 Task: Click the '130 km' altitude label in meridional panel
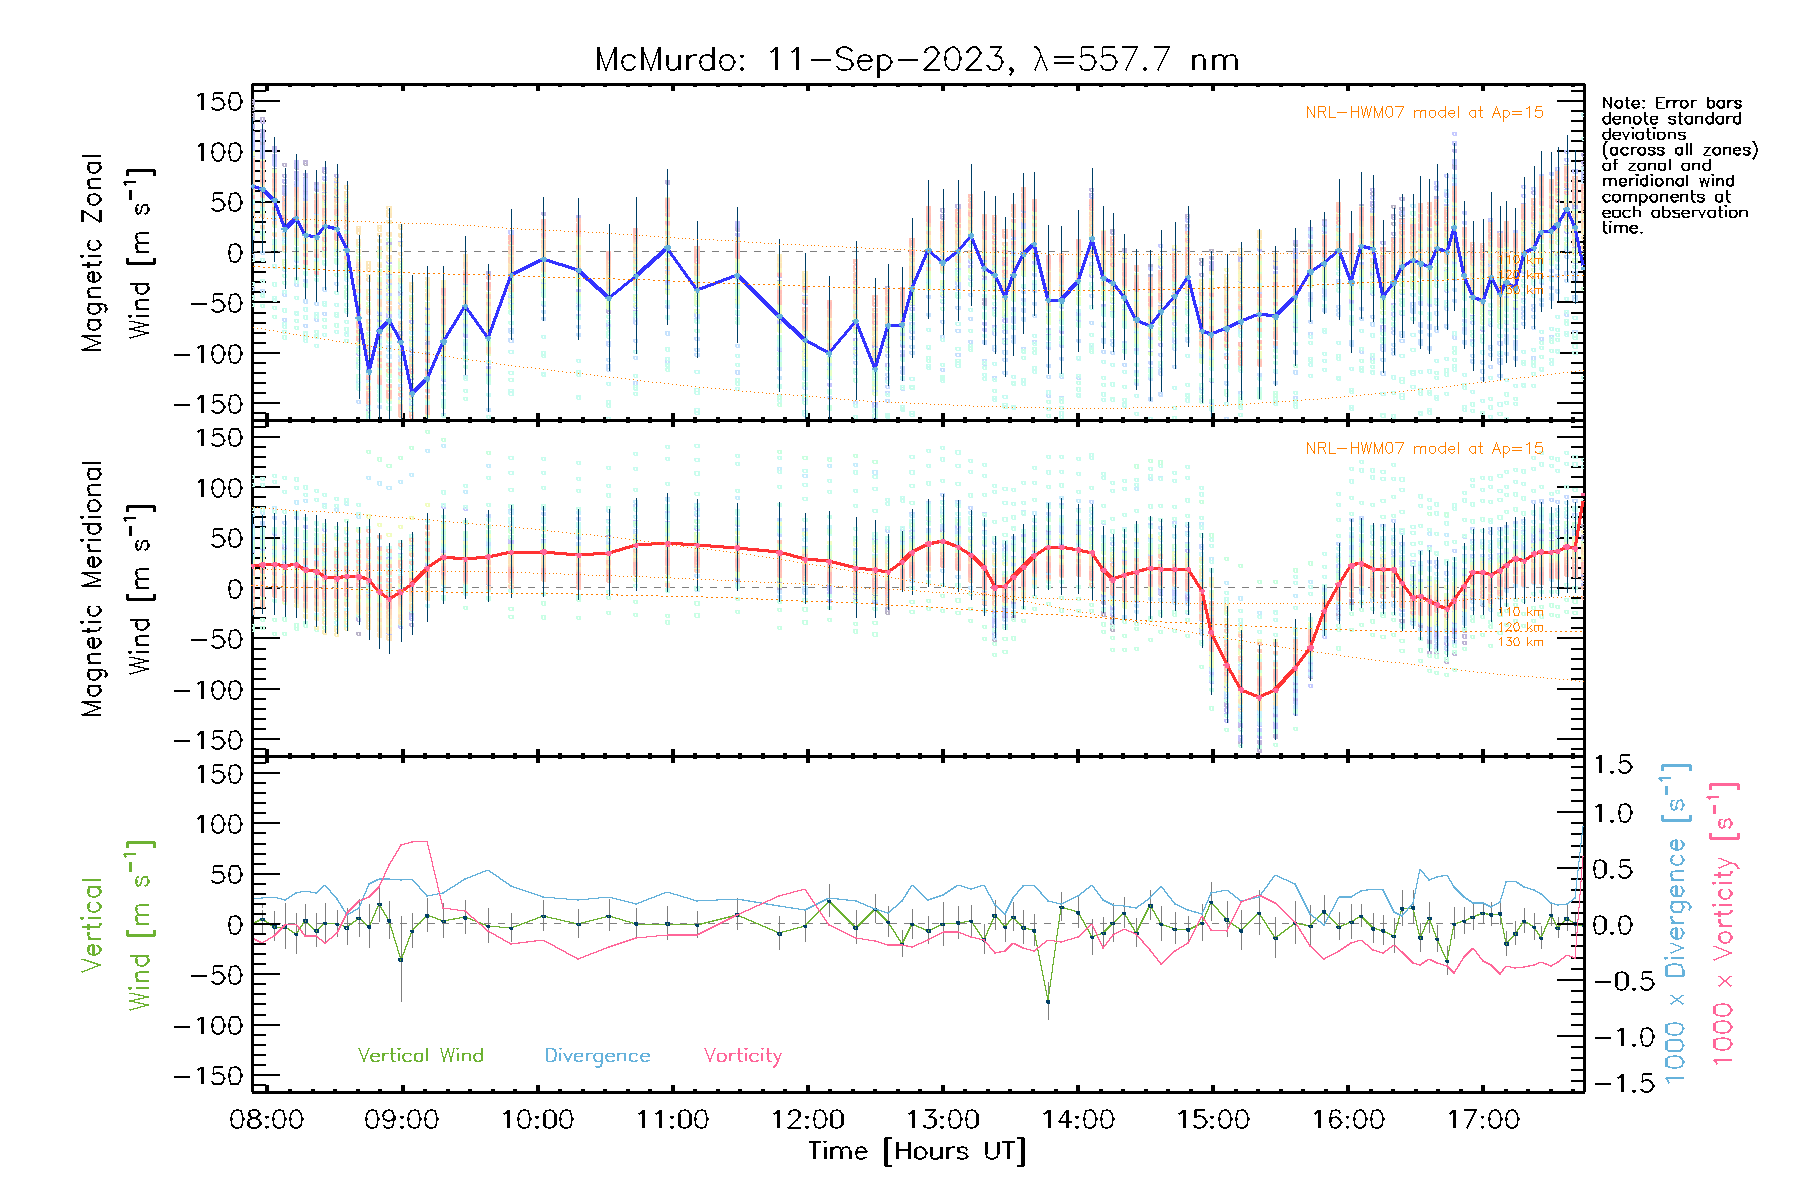click(1521, 642)
